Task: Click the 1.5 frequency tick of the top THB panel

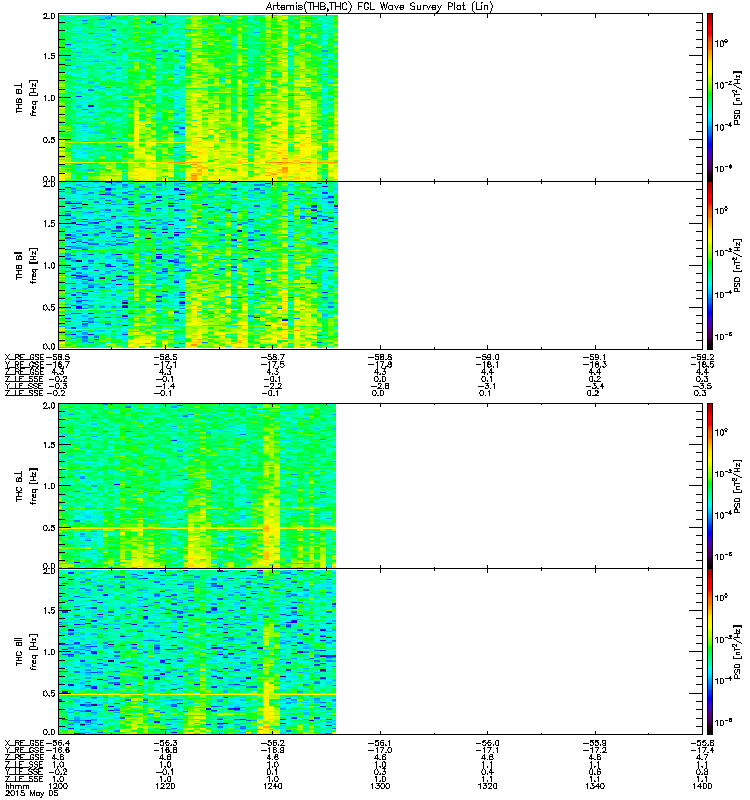Action: tap(49, 56)
